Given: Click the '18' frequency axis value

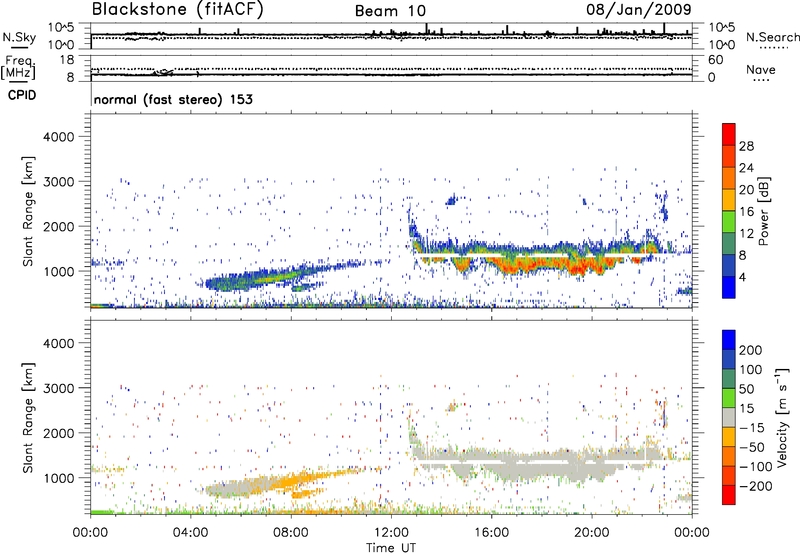Looking at the screenshot, I should [x=67, y=60].
